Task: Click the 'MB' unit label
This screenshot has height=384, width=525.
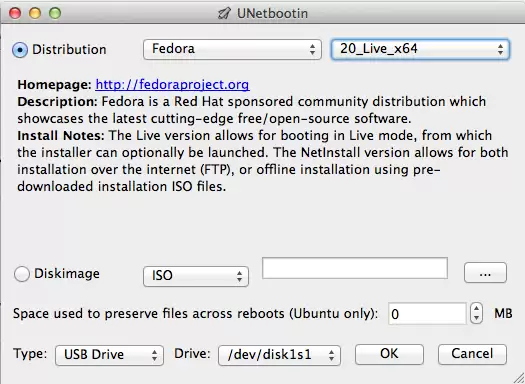Action: (503, 314)
